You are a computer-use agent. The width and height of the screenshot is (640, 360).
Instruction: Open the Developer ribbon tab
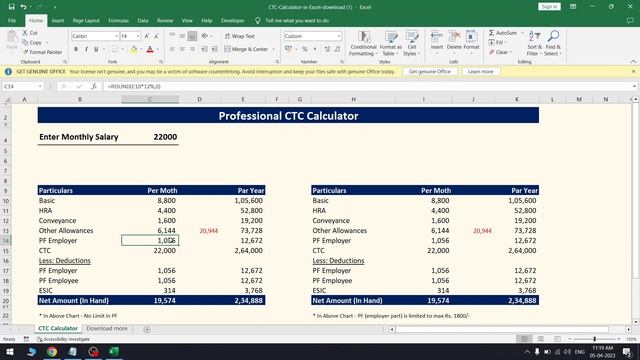[x=233, y=20]
